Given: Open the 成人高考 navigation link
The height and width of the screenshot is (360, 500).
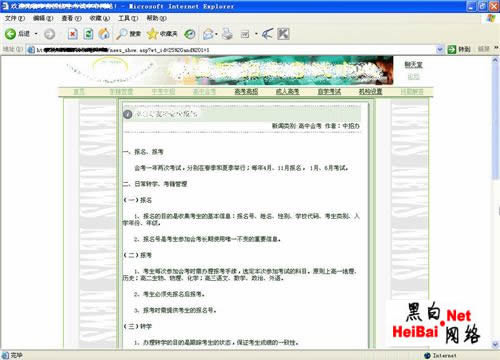Looking at the screenshot, I should [287, 91].
